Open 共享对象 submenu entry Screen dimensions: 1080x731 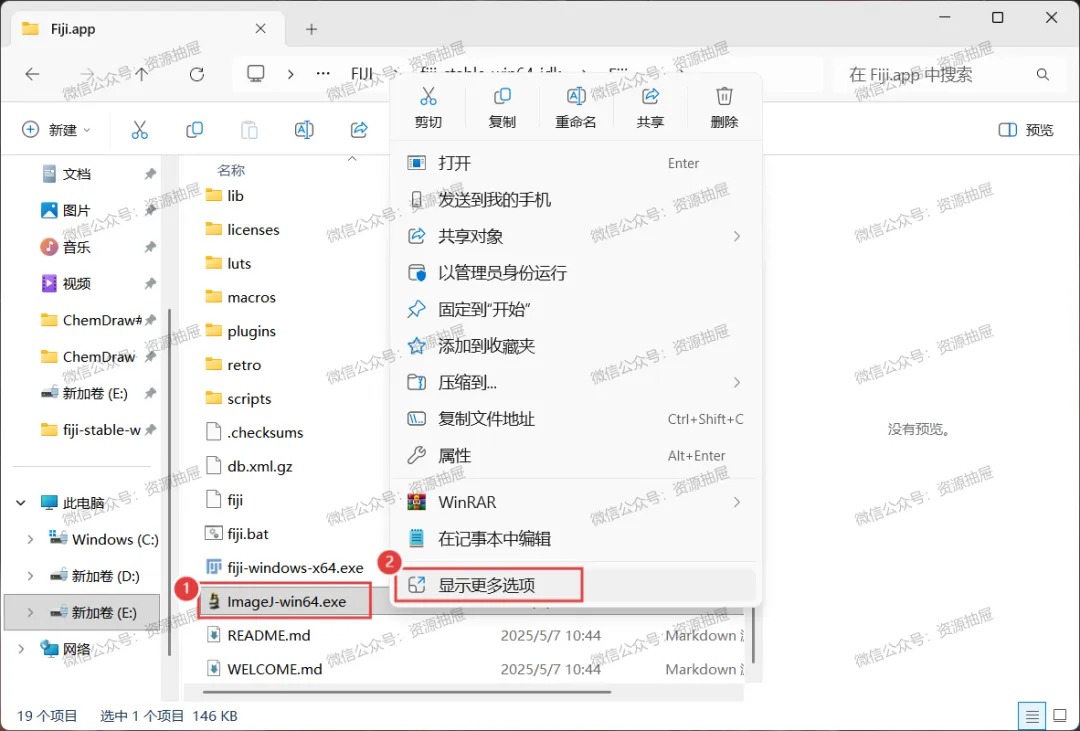pyautogui.click(x=576, y=236)
